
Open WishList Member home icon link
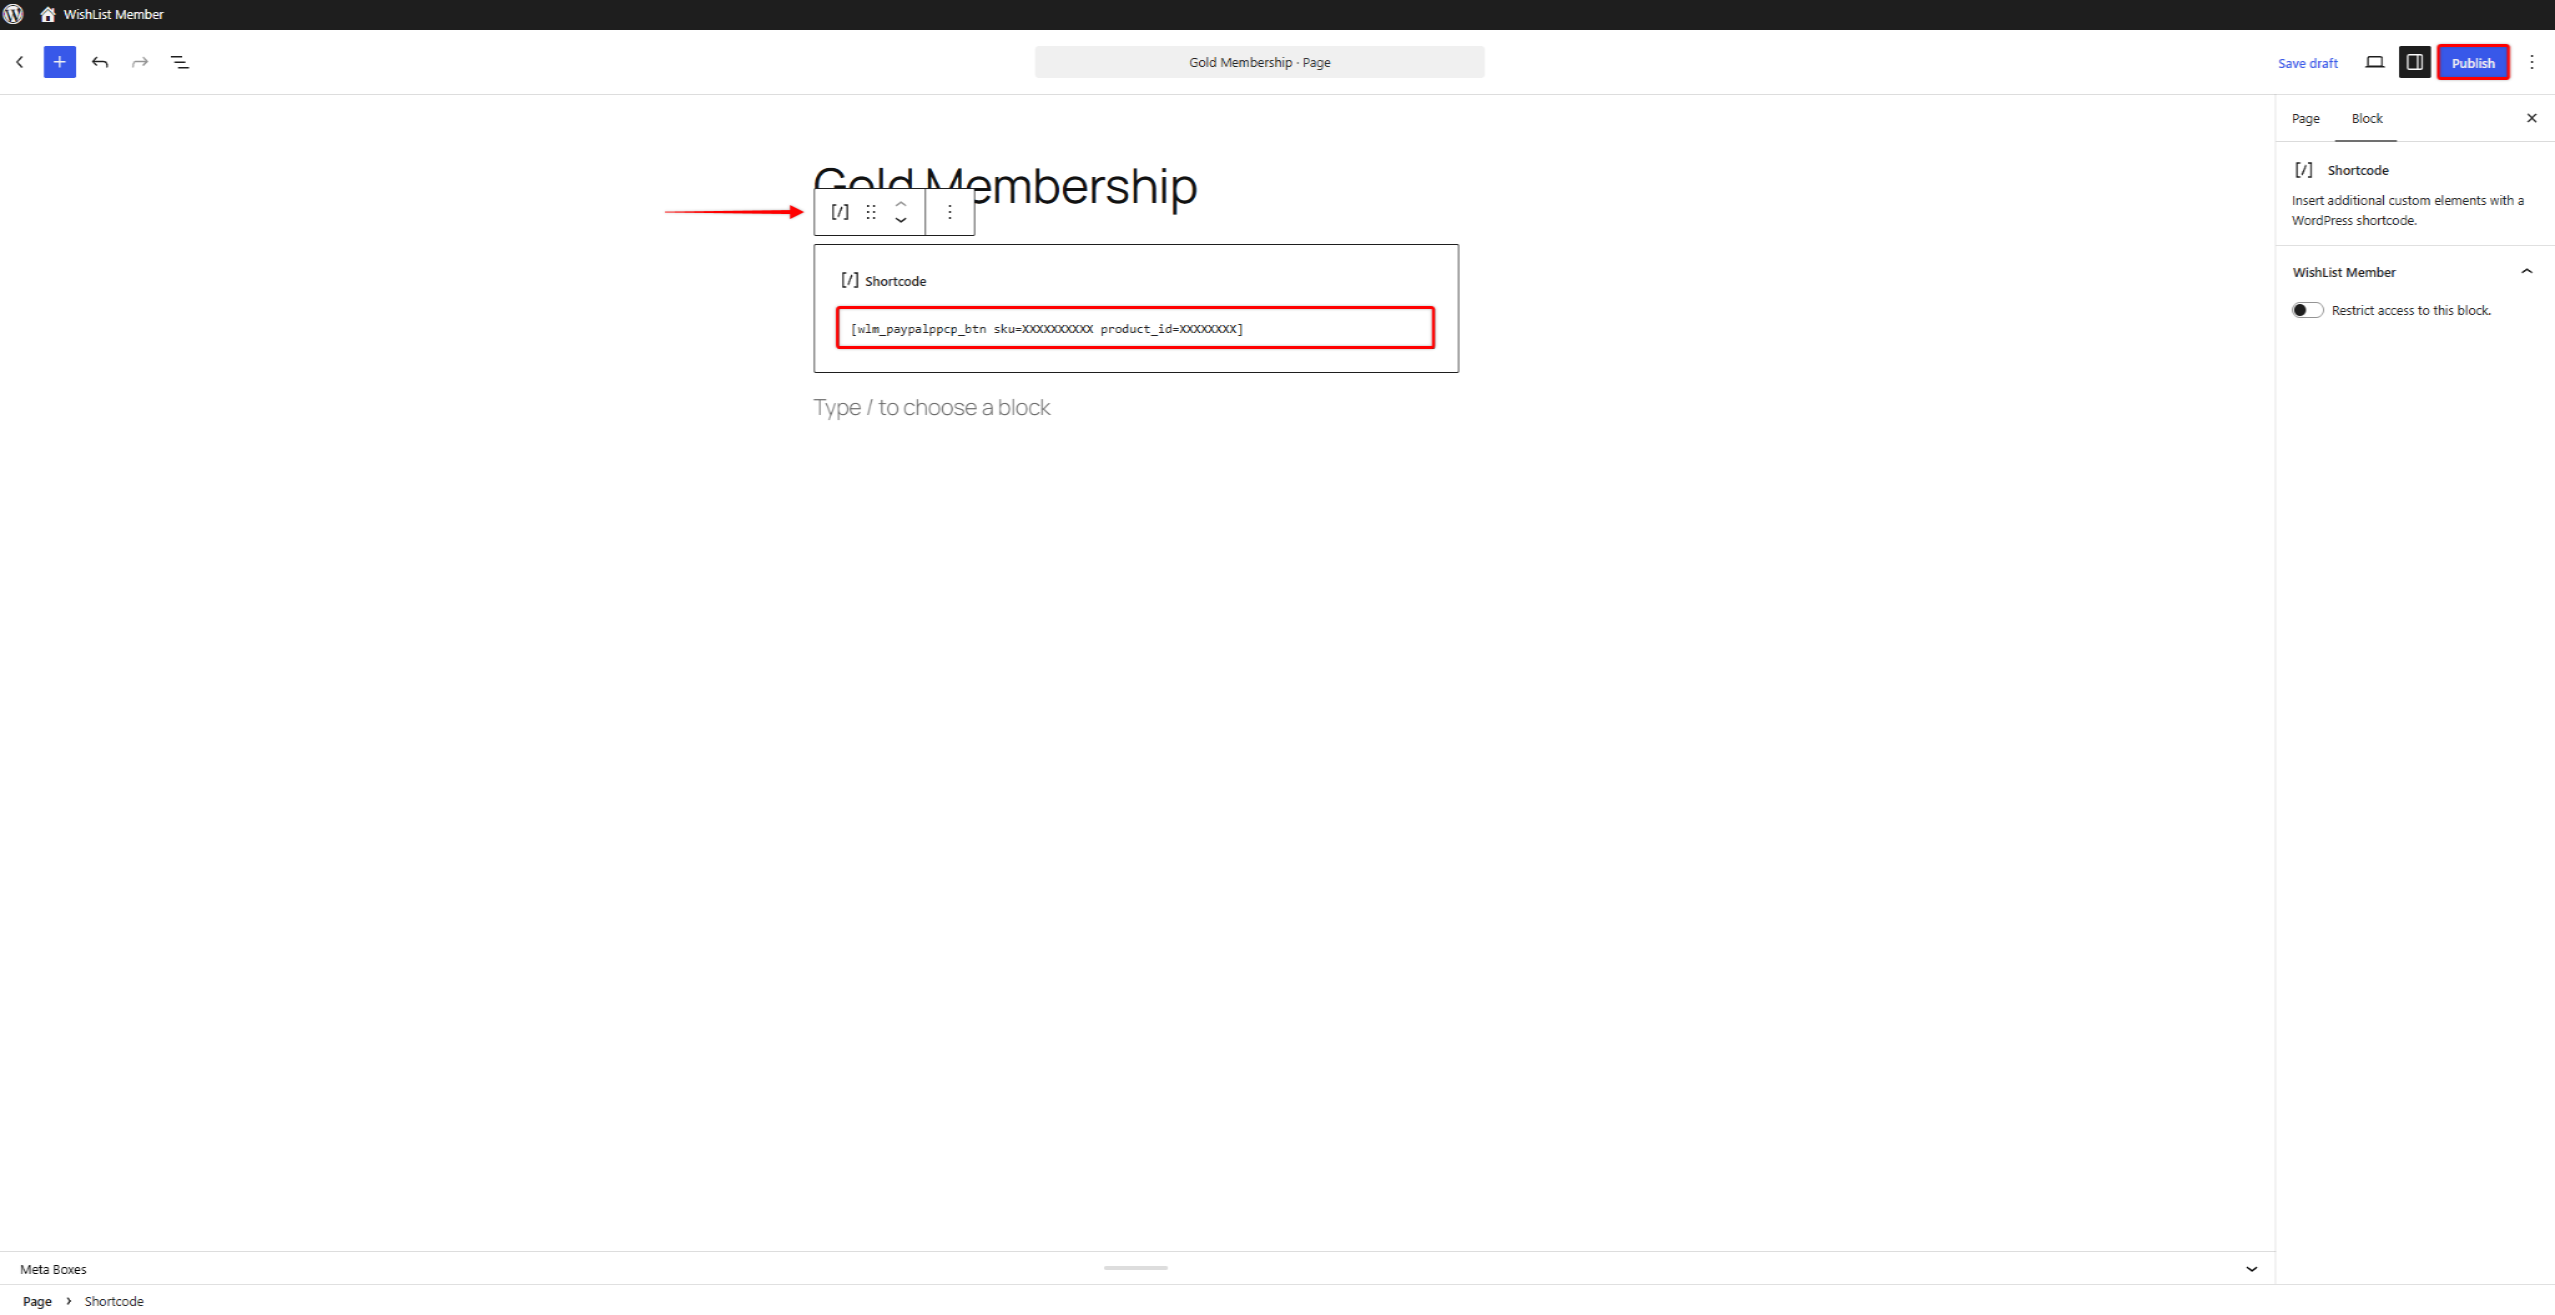(47, 14)
